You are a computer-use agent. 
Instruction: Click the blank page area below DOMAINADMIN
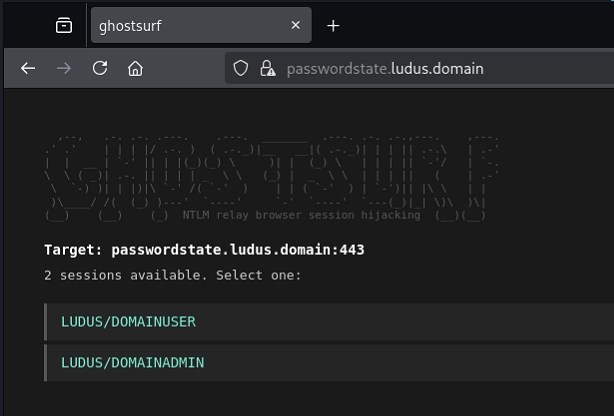[300, 398]
